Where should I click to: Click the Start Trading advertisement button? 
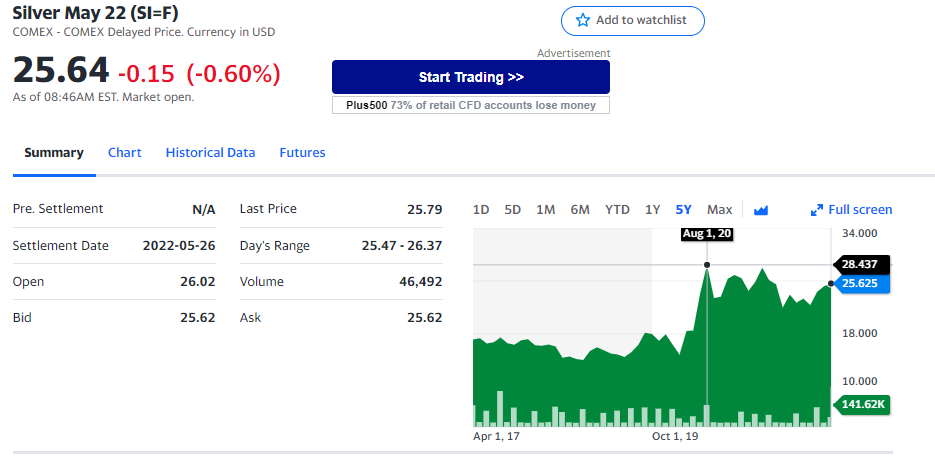[x=471, y=77]
